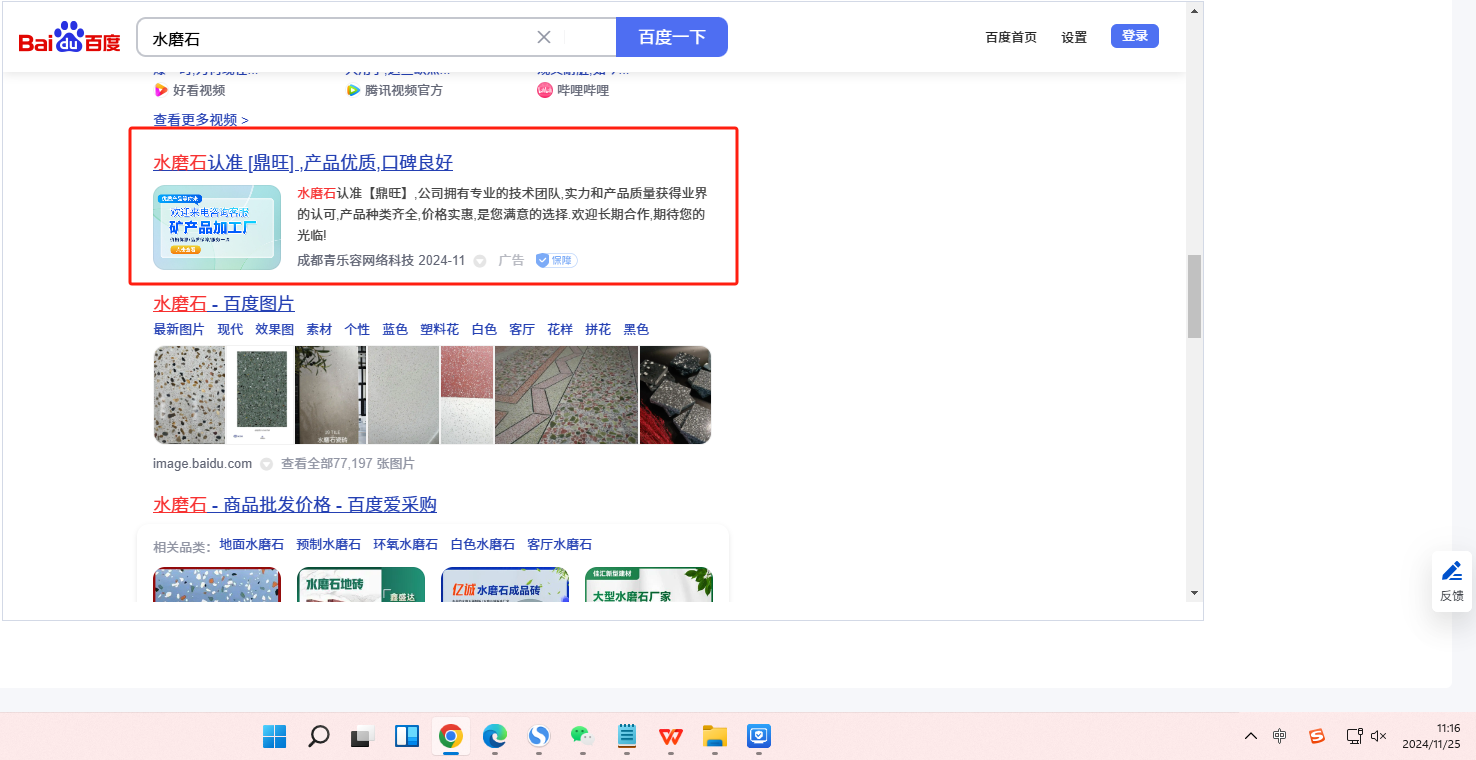
Task: Open Sogou browser from the taskbar
Action: [x=539, y=737]
